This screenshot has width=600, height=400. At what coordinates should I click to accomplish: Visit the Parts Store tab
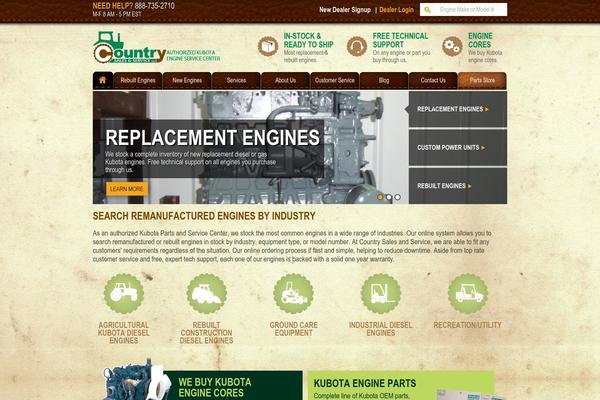(482, 80)
